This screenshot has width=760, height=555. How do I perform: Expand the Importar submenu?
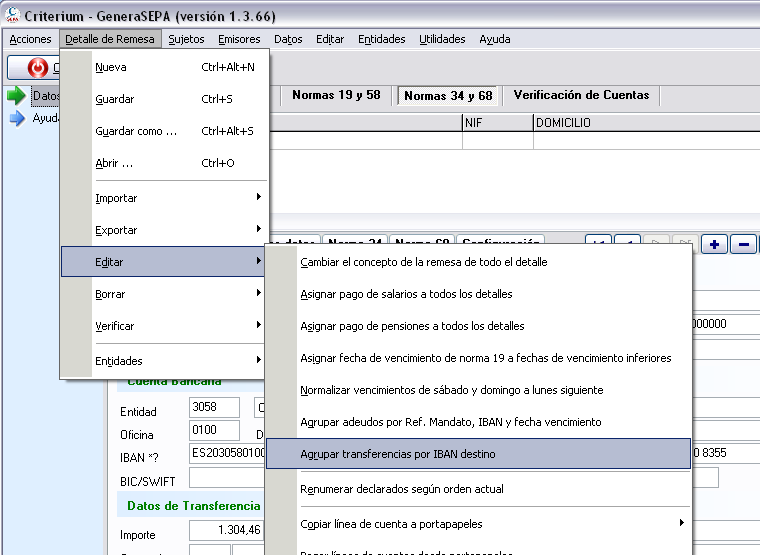coord(165,198)
